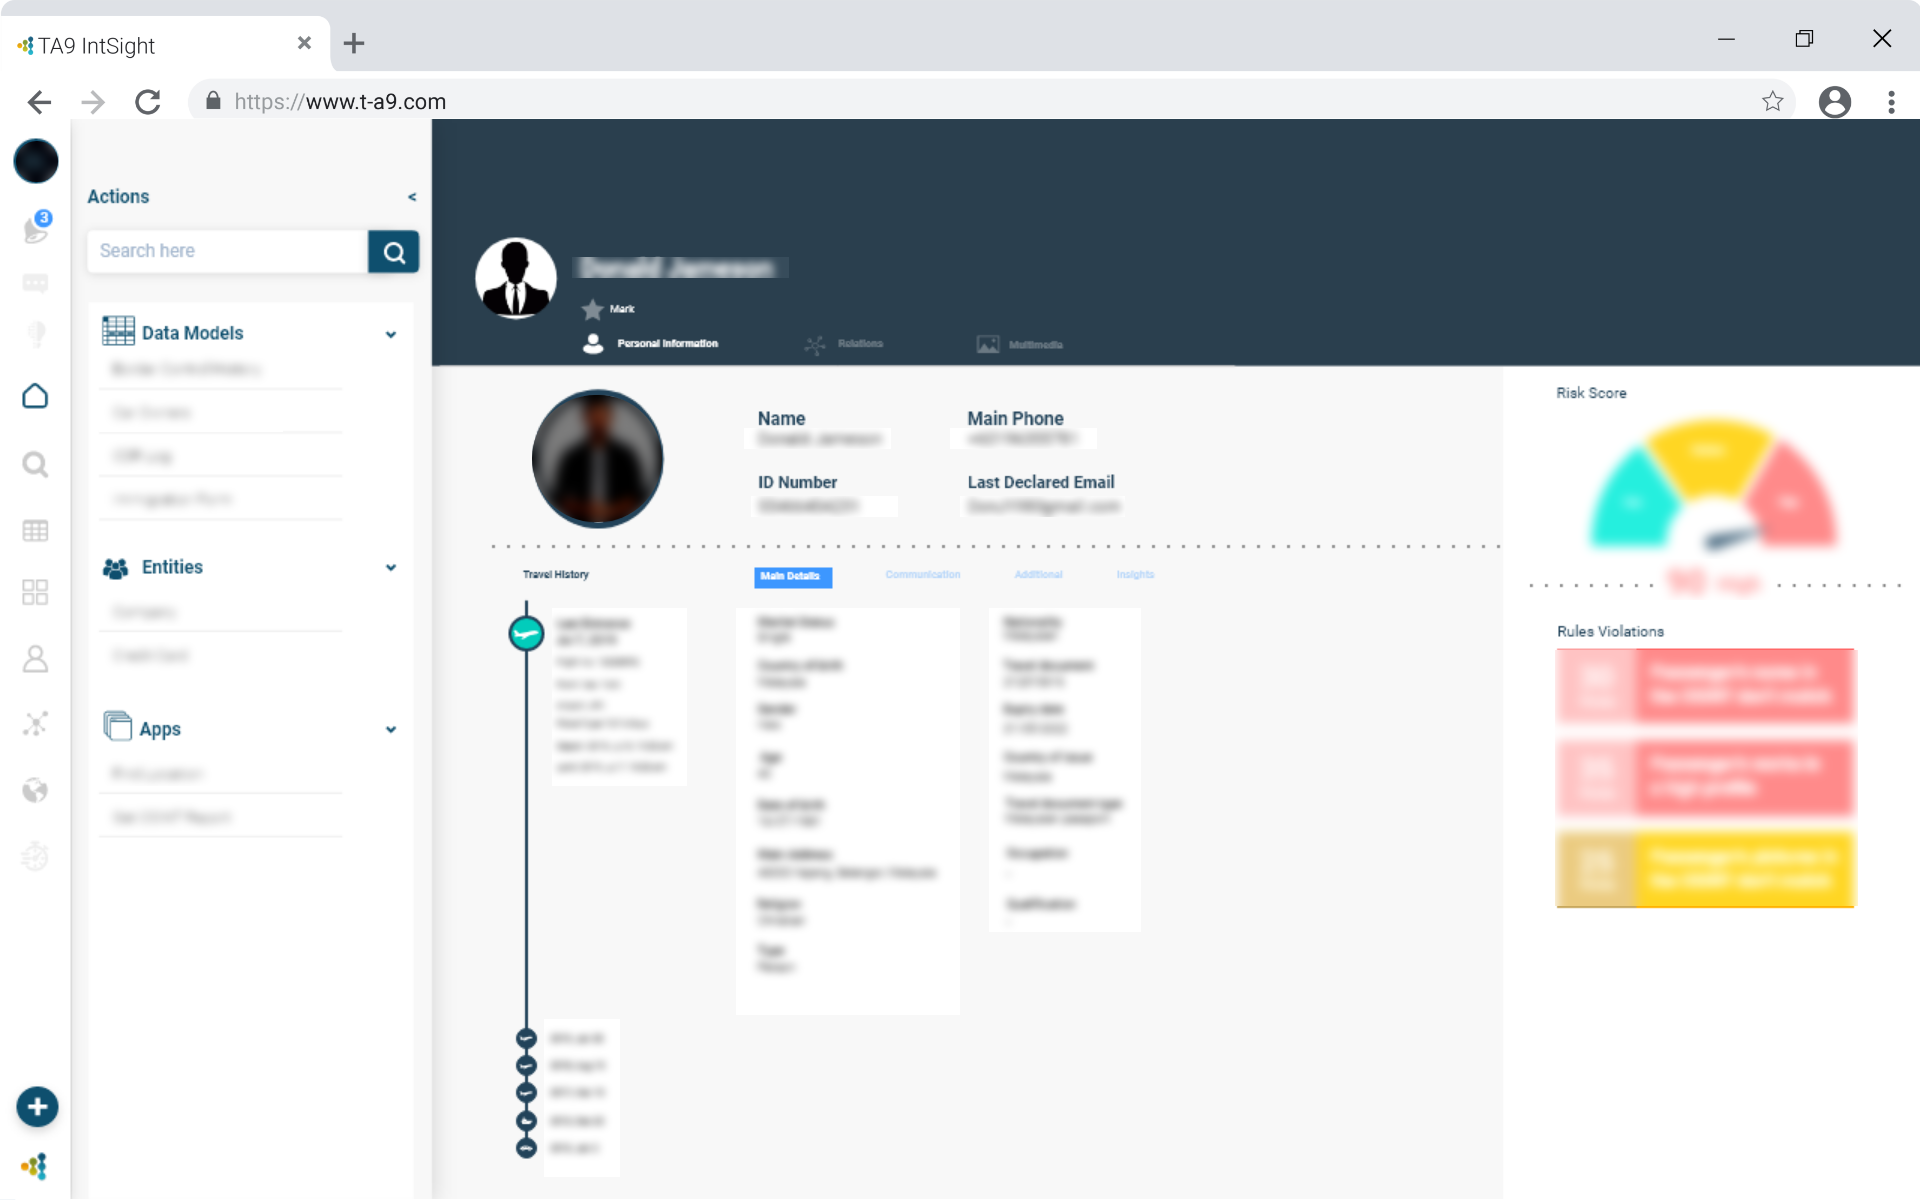Collapse the Actions panel arrow
Screen dimensions: 1920x1200
tap(411, 197)
